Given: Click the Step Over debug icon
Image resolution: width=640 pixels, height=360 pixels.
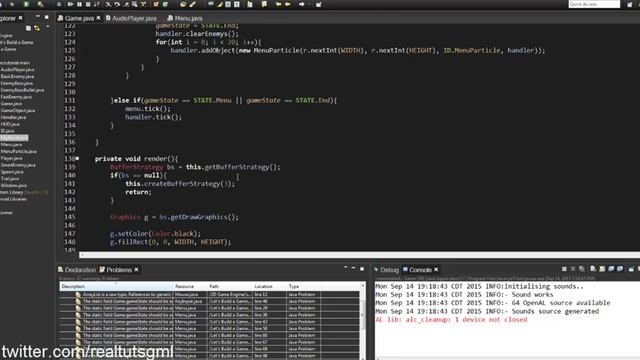Looking at the screenshot, I should (x=117, y=4).
